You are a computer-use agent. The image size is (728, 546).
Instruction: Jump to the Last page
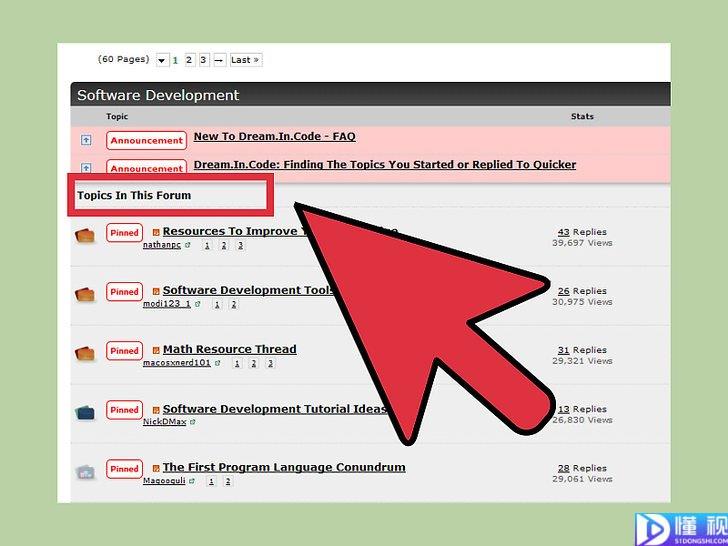tap(246, 60)
